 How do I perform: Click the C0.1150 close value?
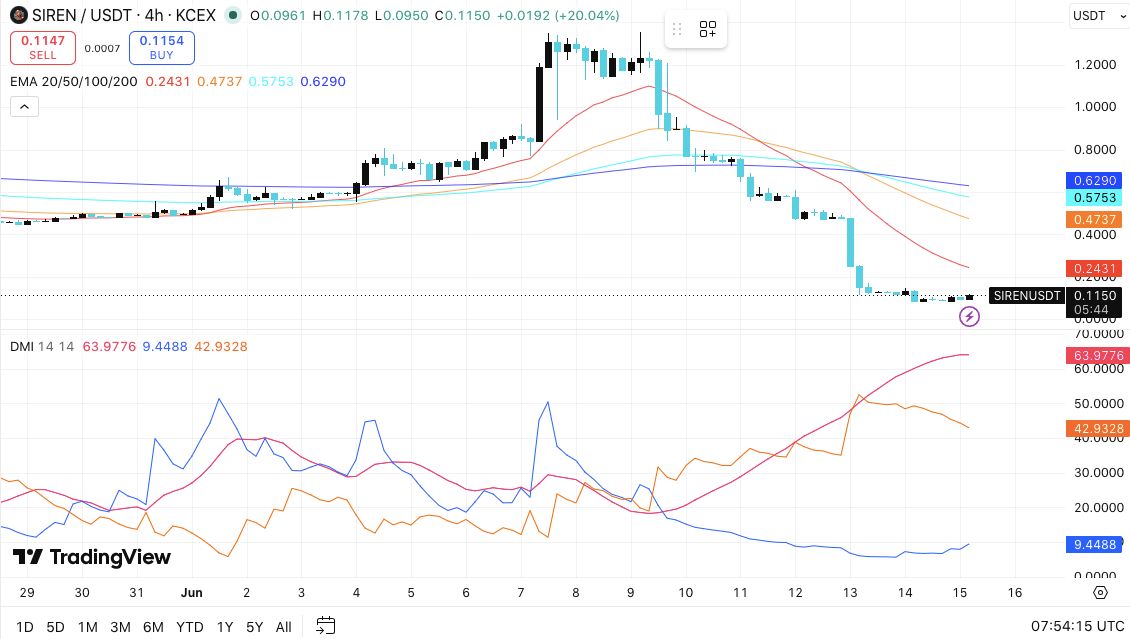(462, 15)
